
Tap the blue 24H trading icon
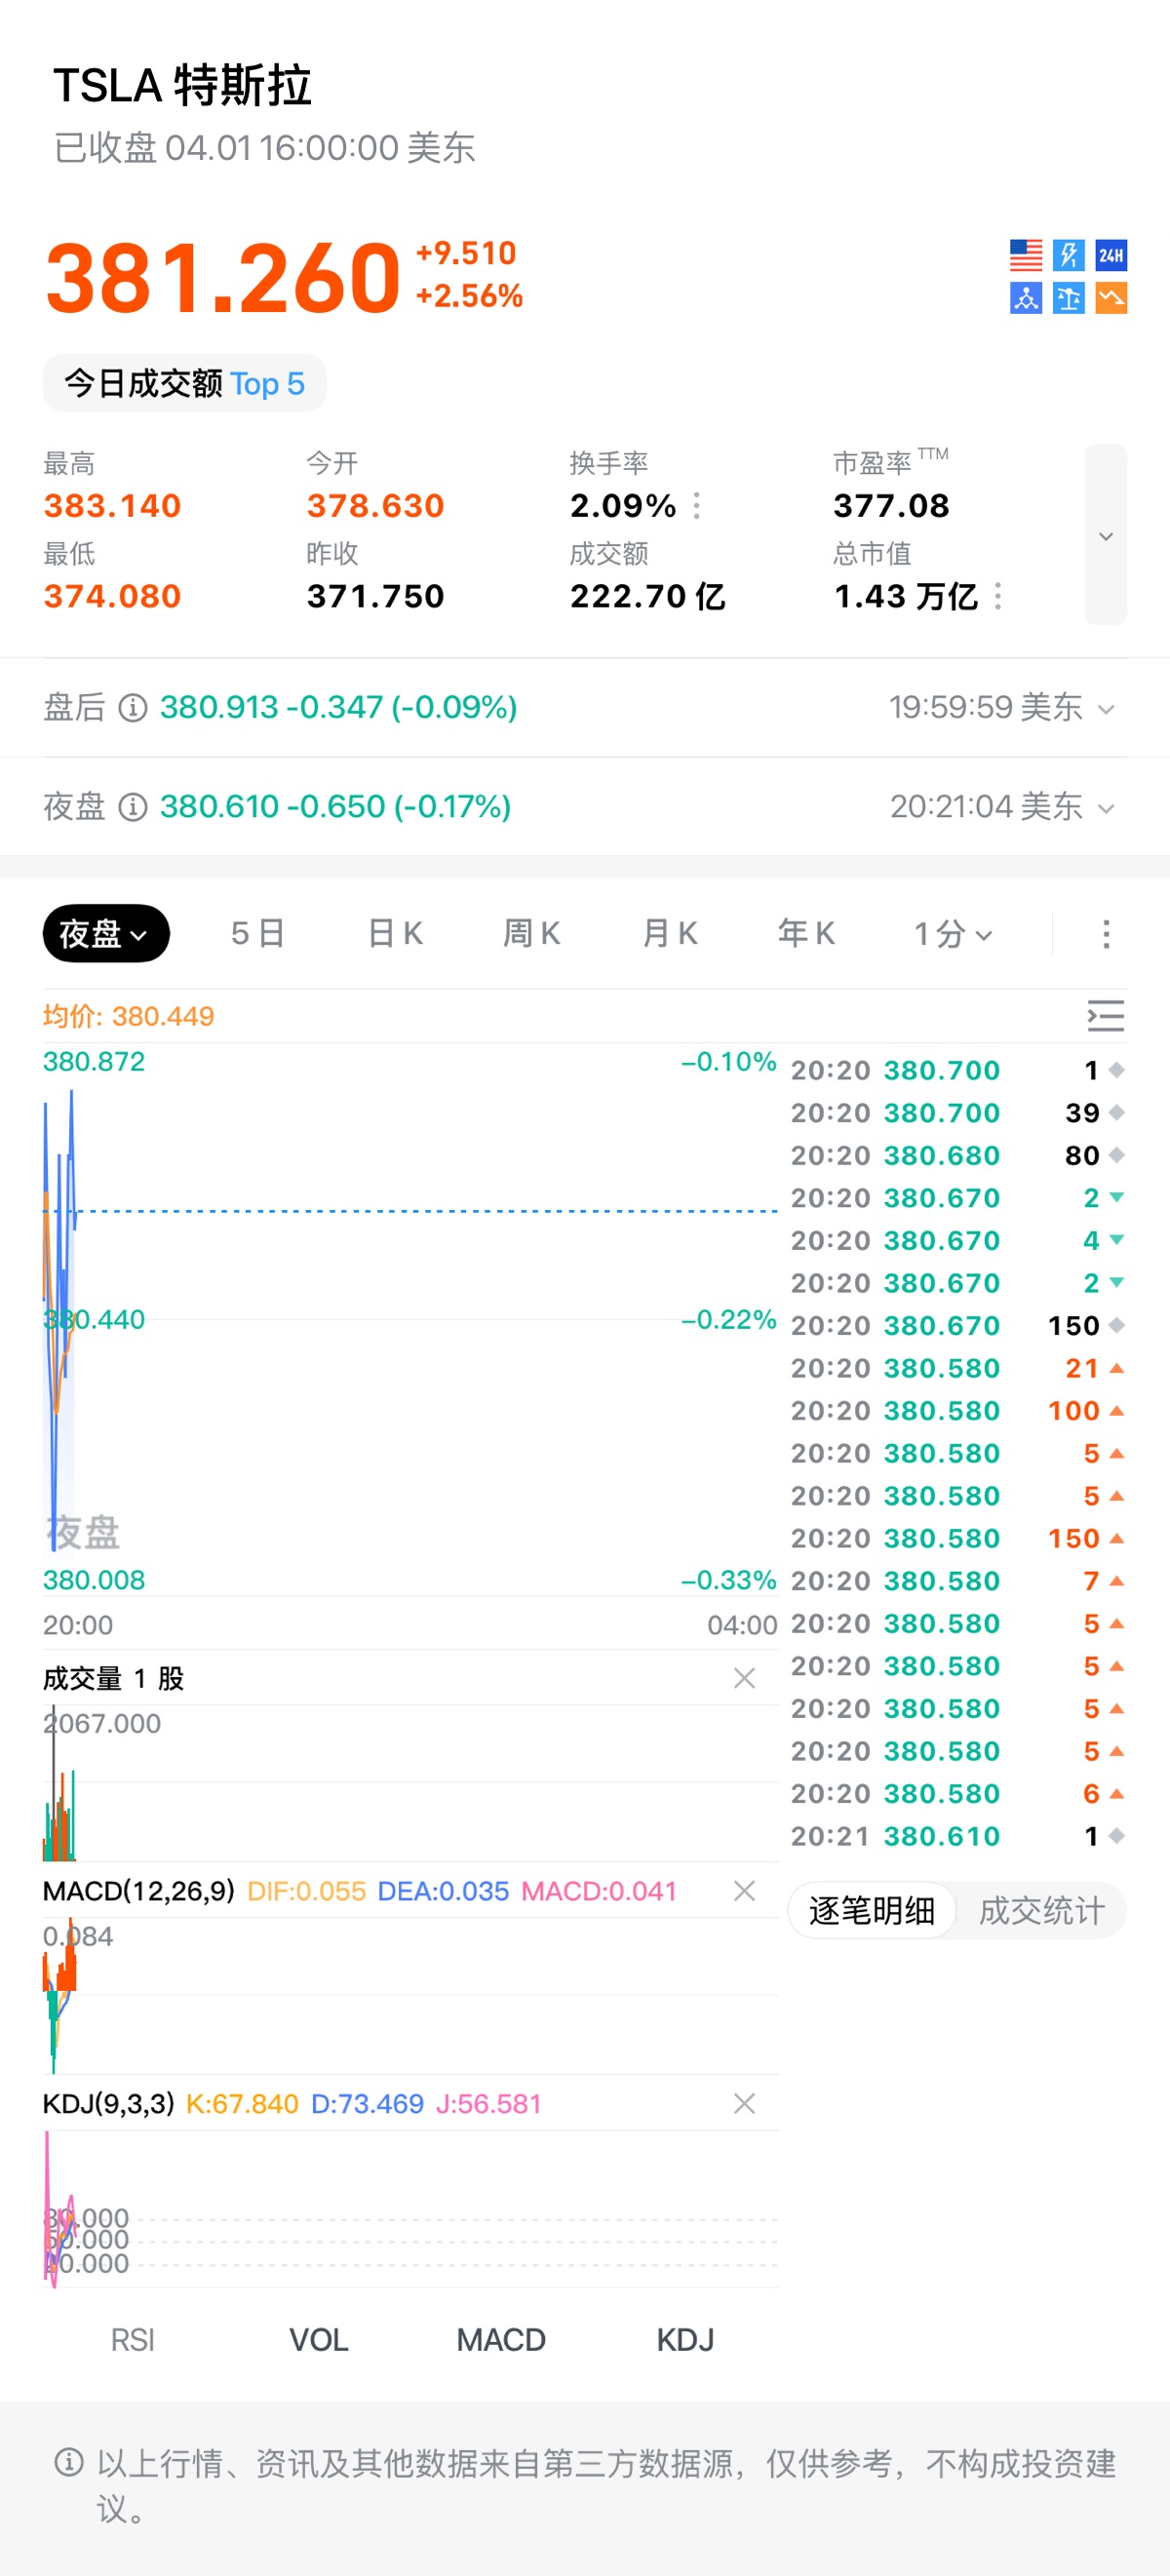[1111, 255]
